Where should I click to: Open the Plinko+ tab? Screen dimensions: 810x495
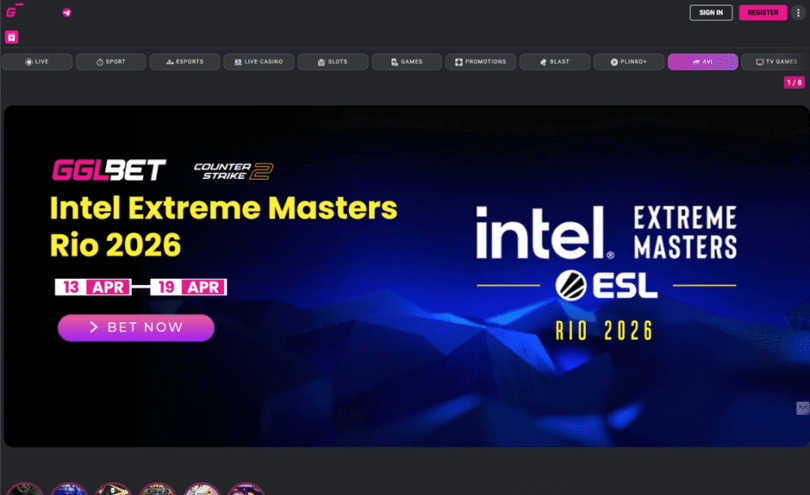point(629,62)
